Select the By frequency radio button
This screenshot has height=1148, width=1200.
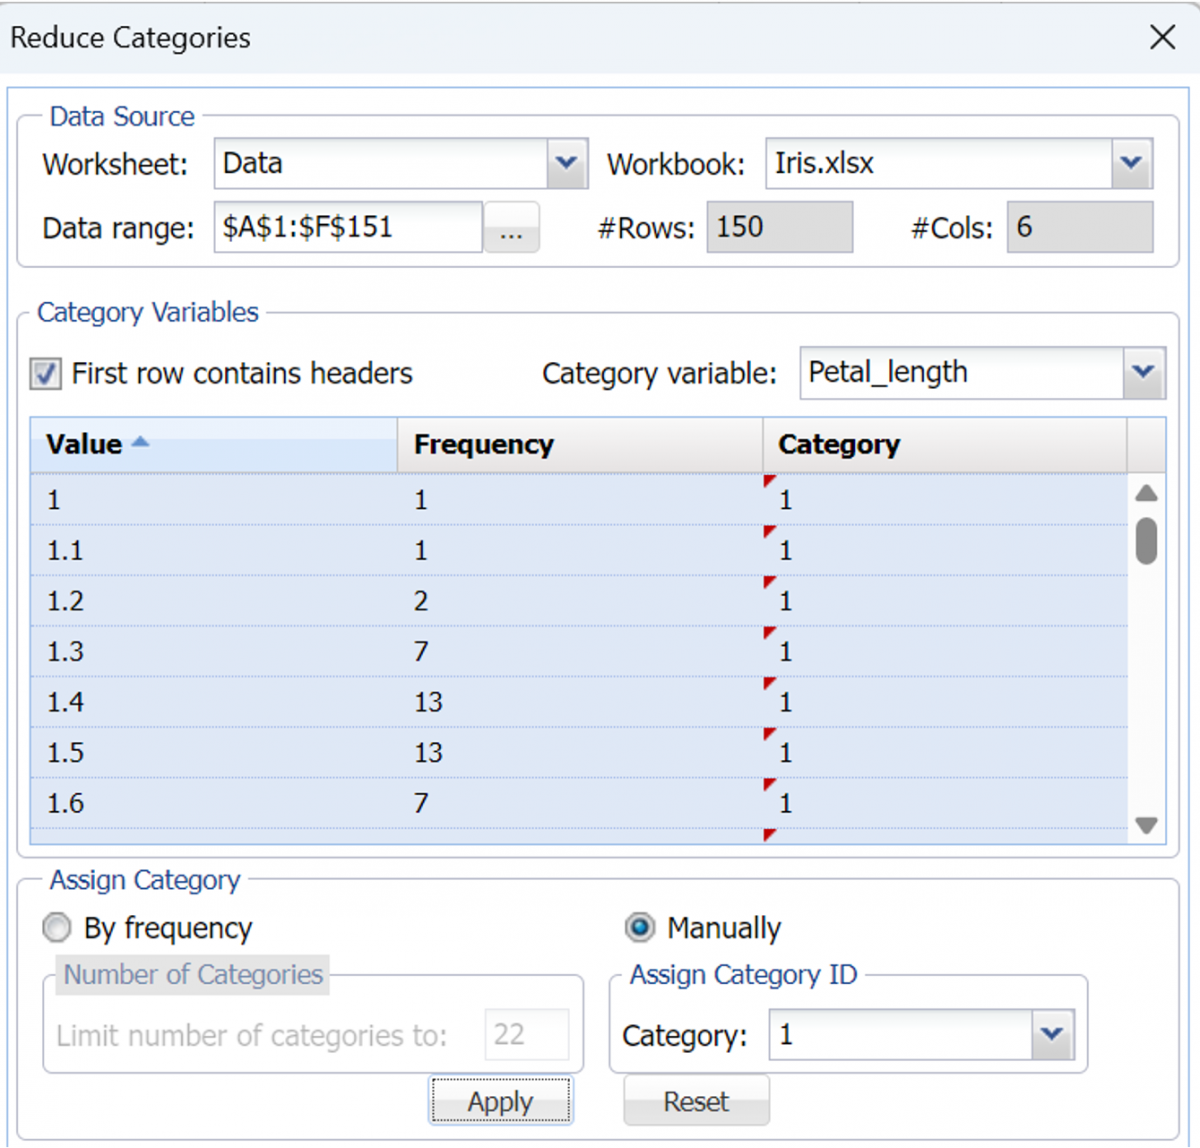point(57,927)
